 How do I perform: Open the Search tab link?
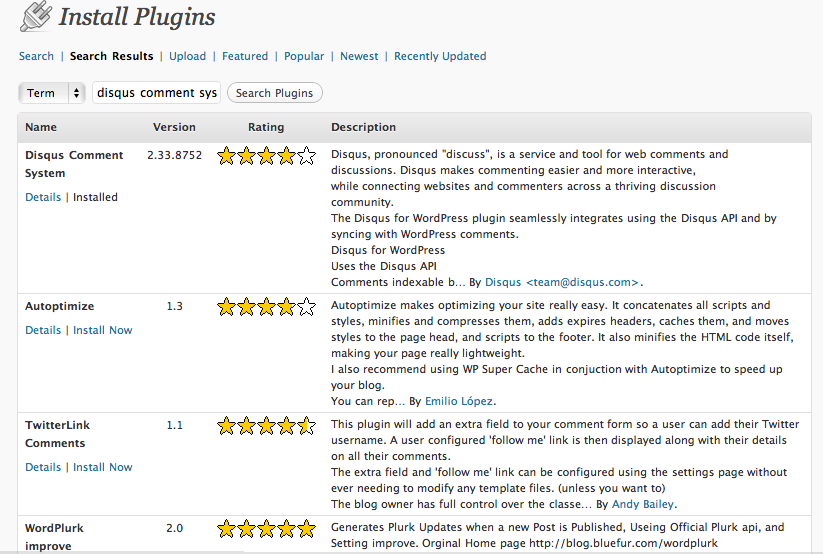[x=36, y=56]
